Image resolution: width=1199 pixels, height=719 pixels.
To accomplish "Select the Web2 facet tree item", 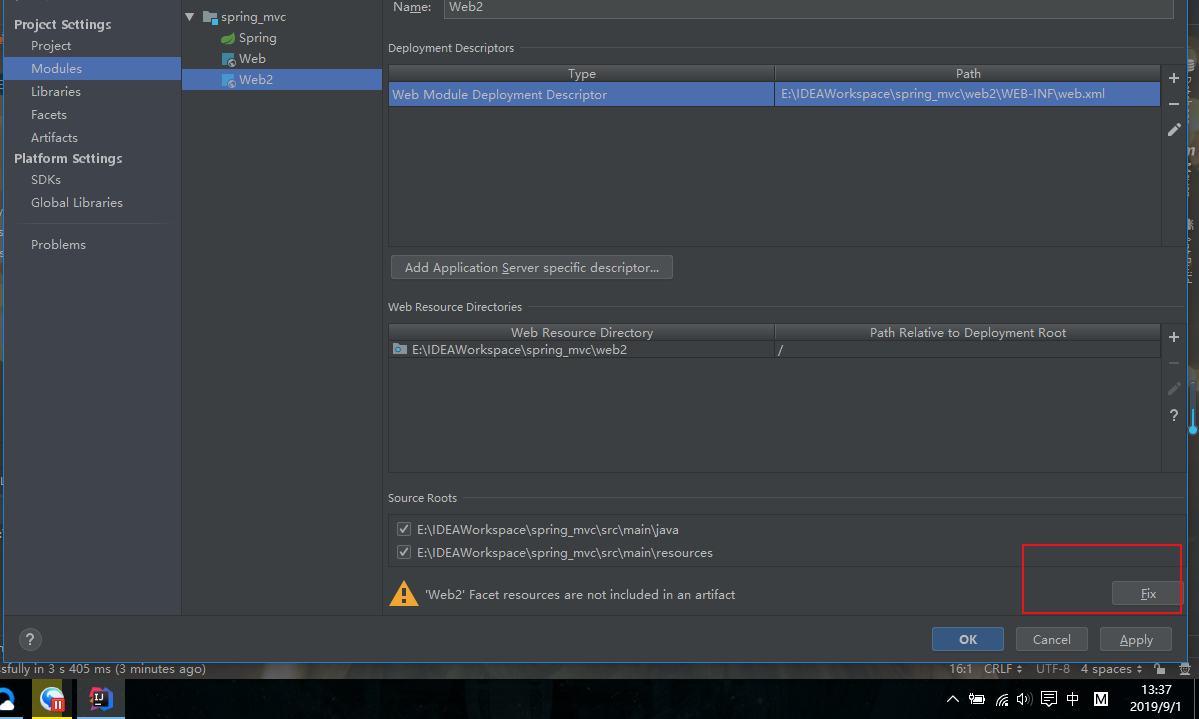I will (281, 80).
